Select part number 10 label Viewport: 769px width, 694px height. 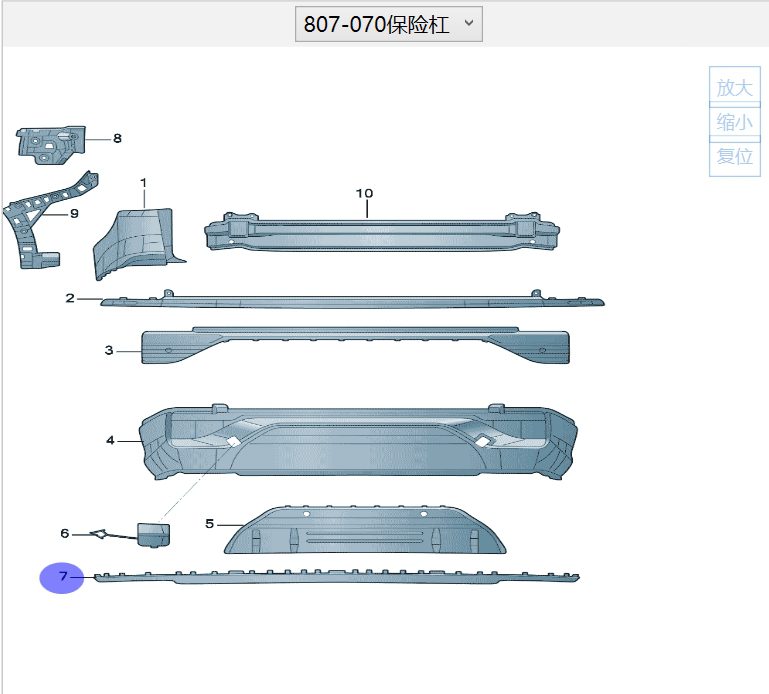tap(364, 193)
